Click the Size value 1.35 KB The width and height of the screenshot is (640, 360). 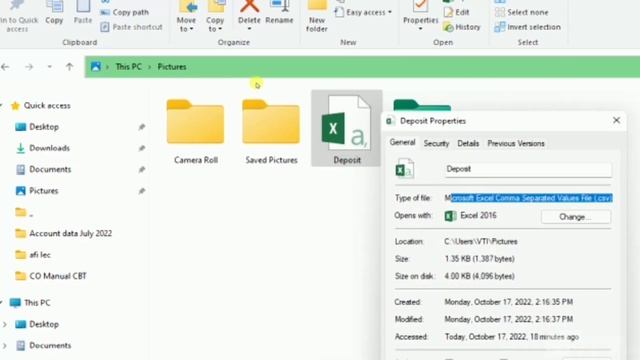click(480, 259)
